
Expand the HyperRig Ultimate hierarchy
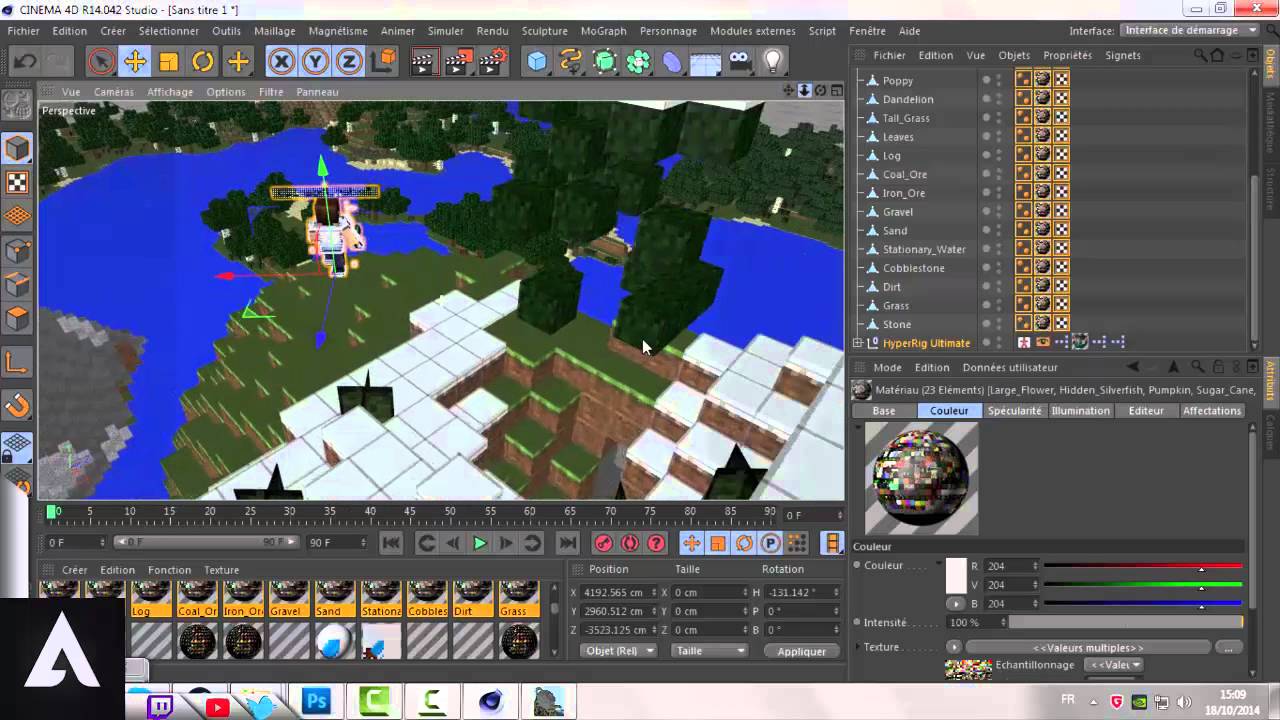(858, 343)
